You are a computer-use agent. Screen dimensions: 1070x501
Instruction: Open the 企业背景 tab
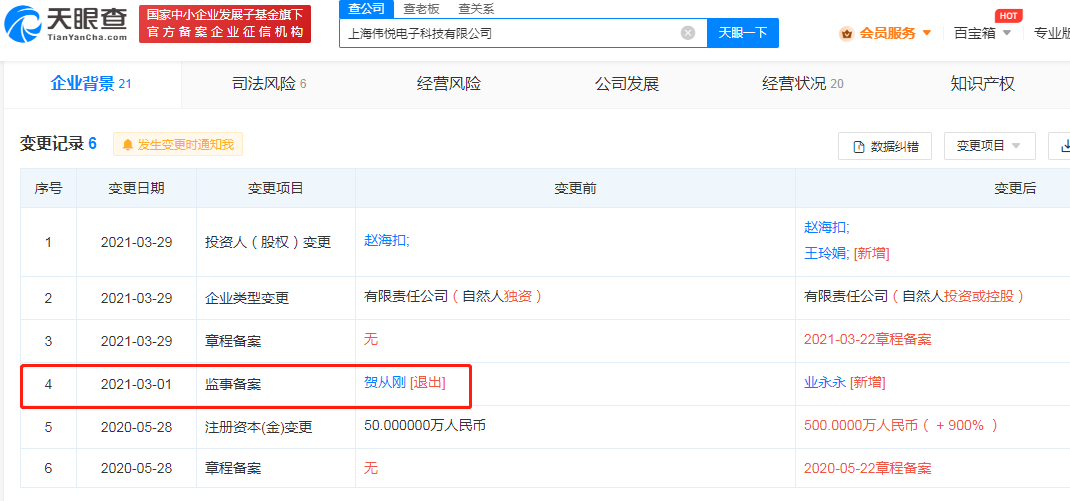pyautogui.click(x=91, y=84)
